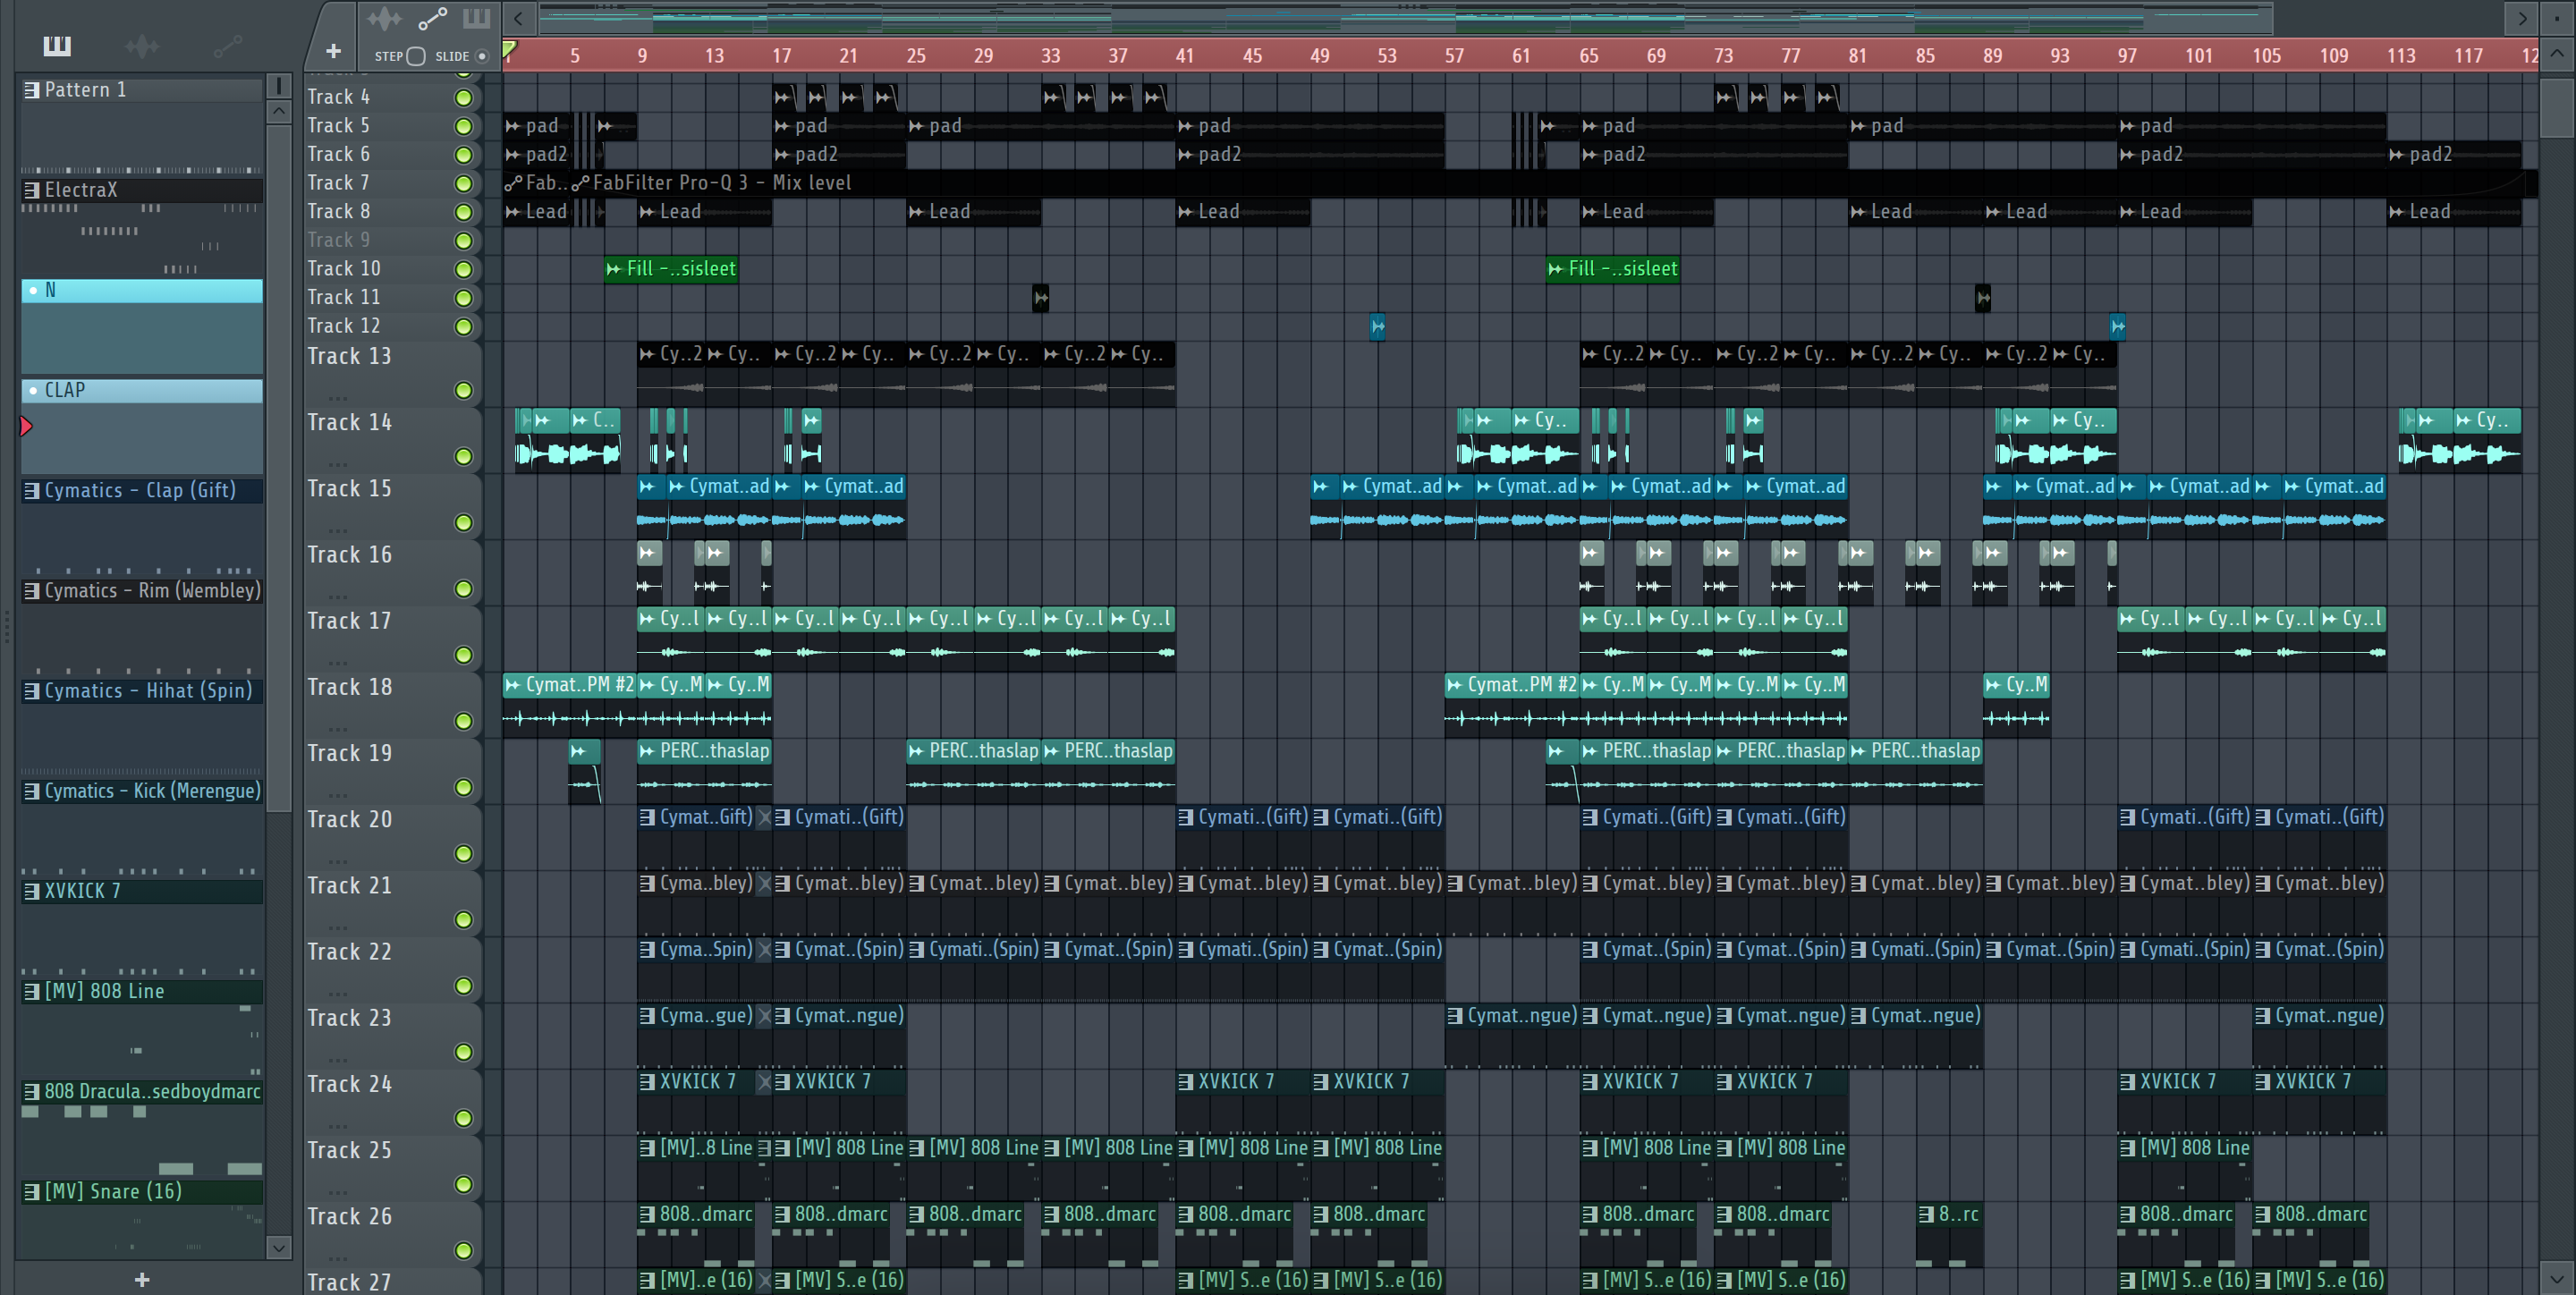Click Track 12 name header
This screenshot has width=2576, height=1295.
tap(343, 326)
